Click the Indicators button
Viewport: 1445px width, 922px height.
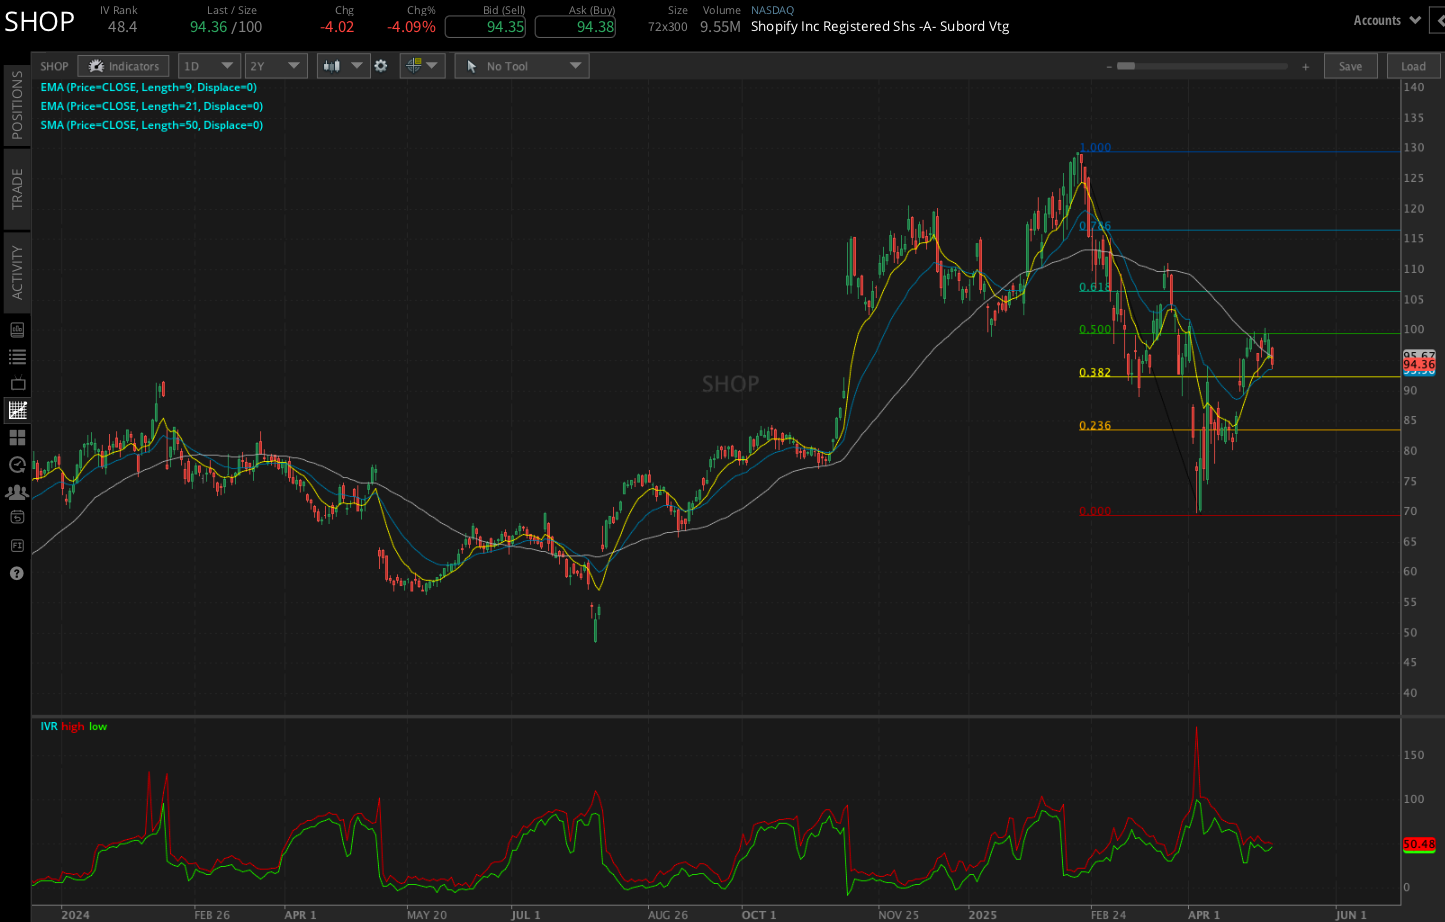coord(123,66)
